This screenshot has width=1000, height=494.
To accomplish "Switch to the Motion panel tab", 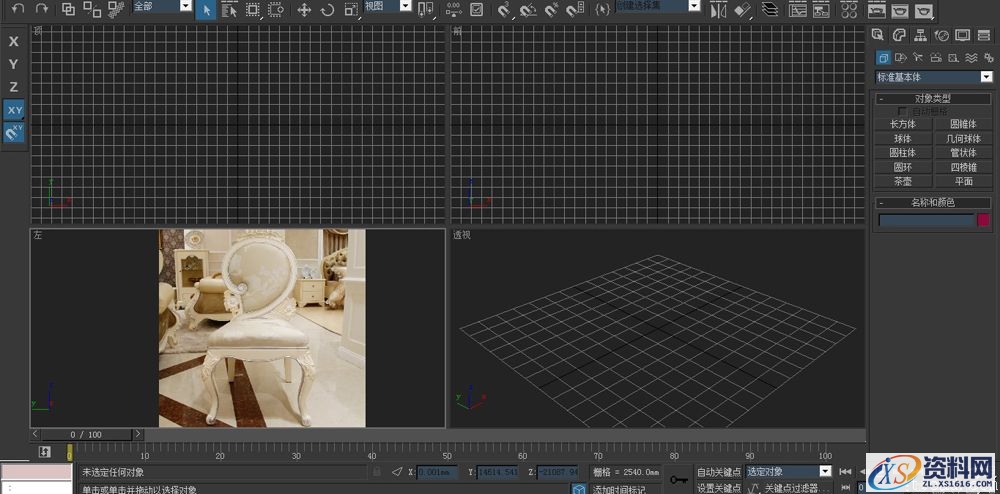I will point(941,35).
